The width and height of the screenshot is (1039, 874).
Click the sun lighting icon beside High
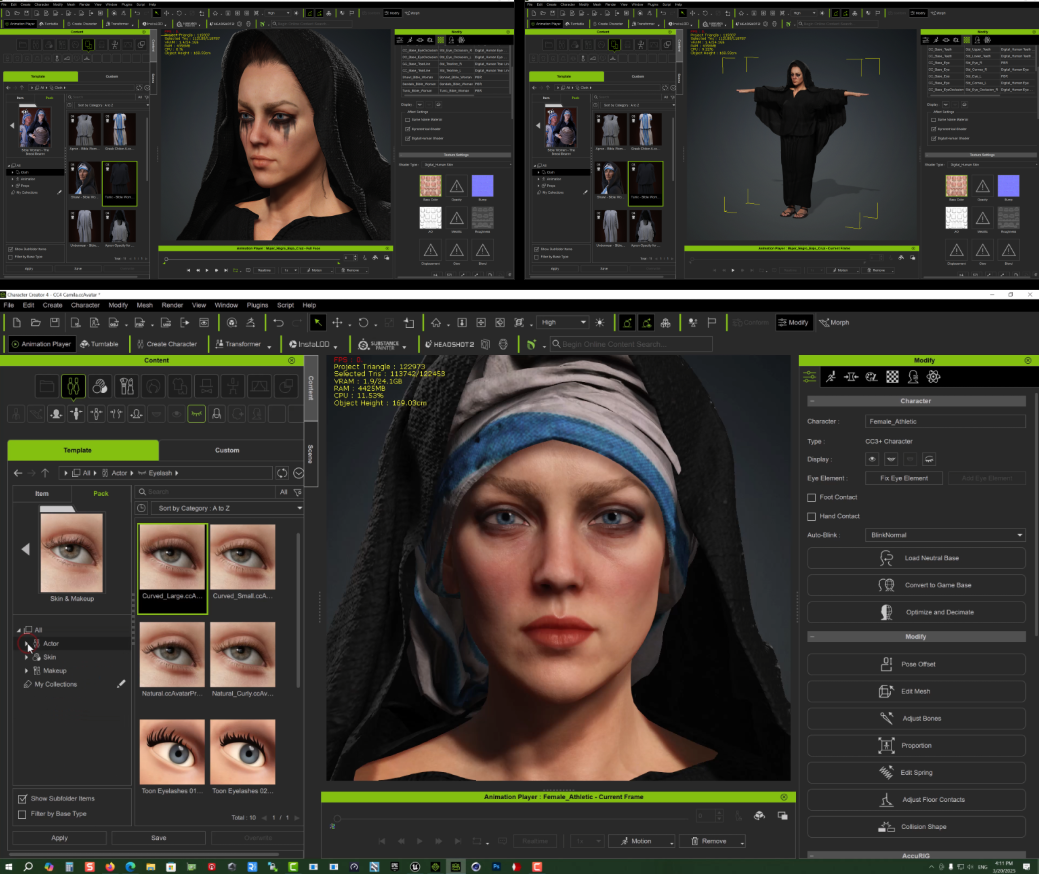tap(600, 323)
